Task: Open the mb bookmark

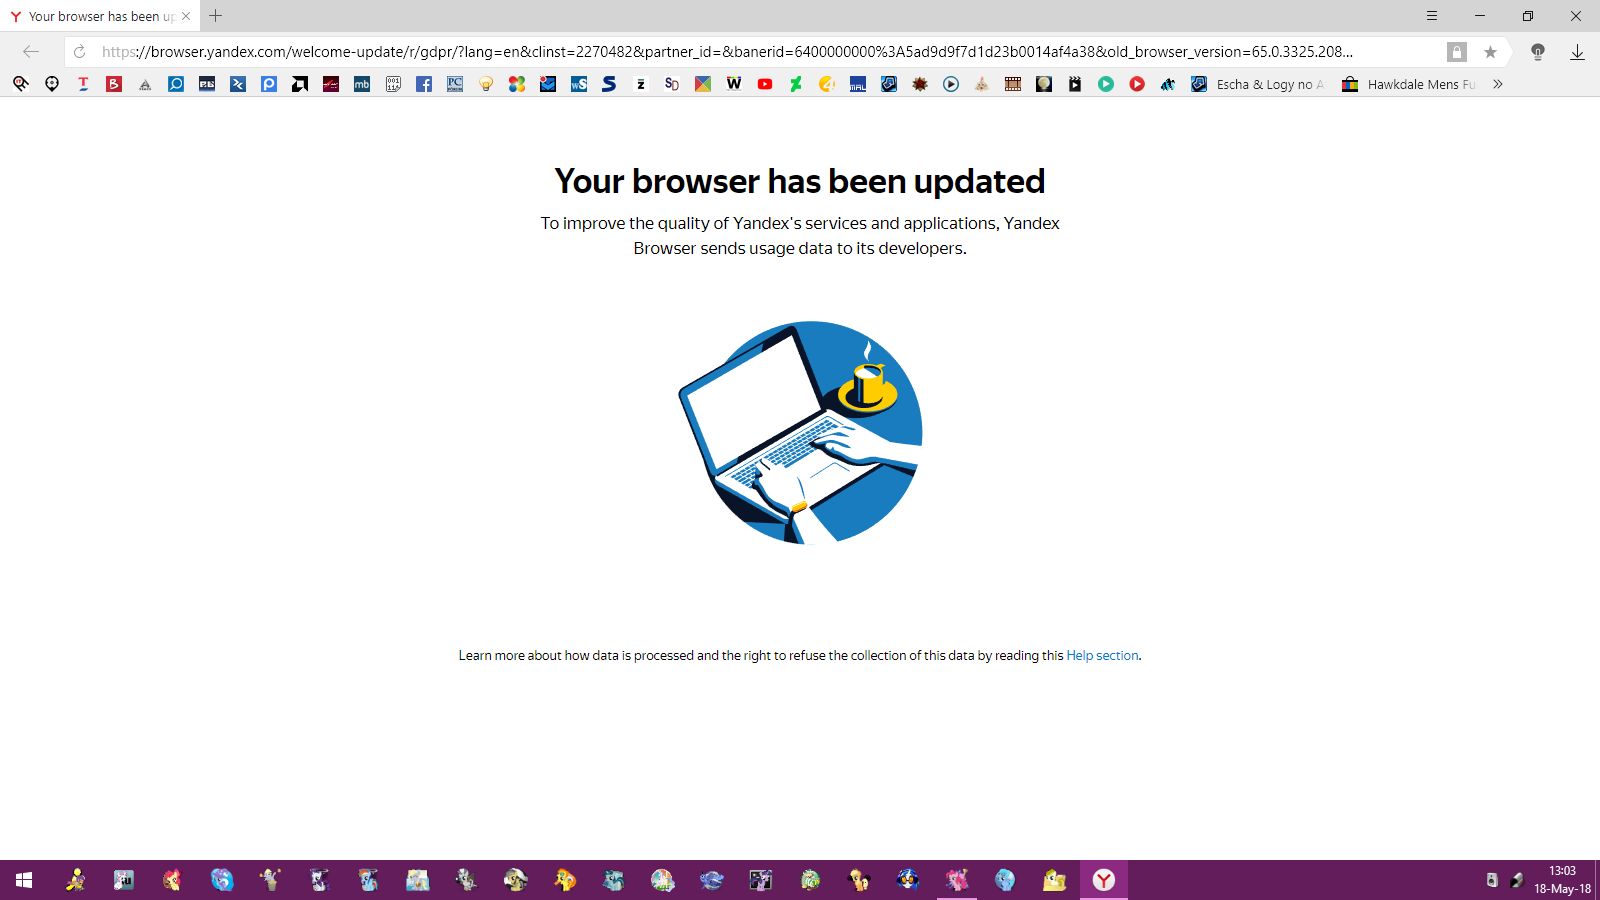Action: point(362,84)
